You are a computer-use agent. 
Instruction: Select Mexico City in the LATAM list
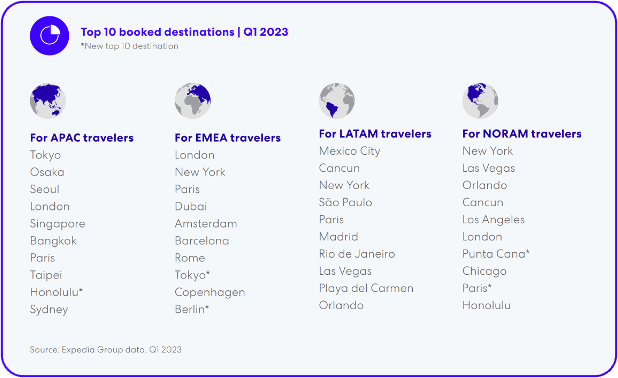click(350, 151)
